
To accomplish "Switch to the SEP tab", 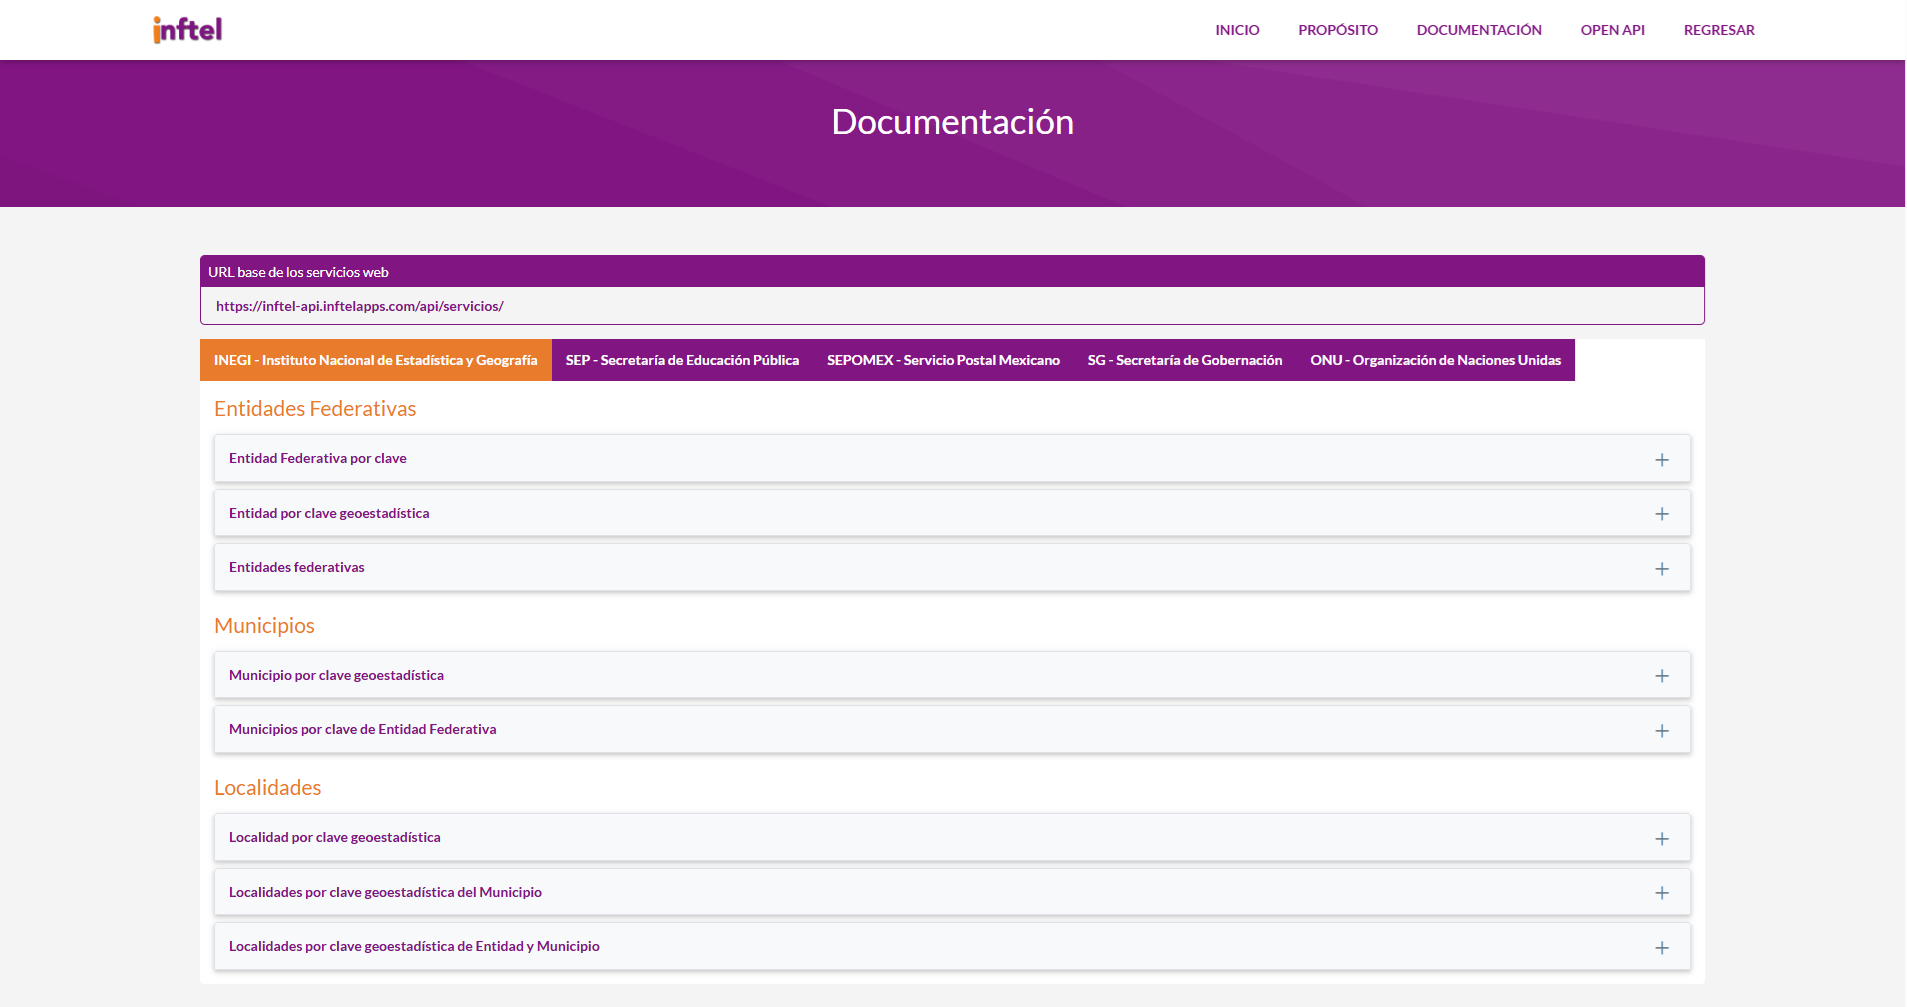I will (x=682, y=360).
